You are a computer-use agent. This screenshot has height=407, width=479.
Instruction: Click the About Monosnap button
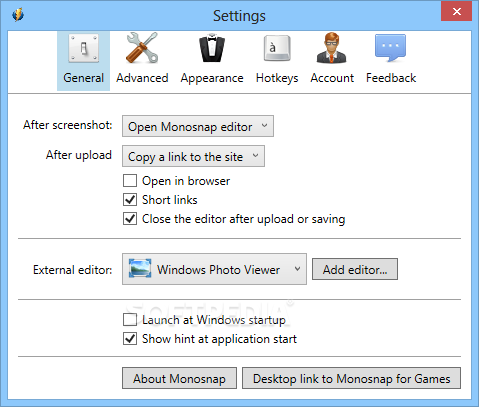coord(179,378)
